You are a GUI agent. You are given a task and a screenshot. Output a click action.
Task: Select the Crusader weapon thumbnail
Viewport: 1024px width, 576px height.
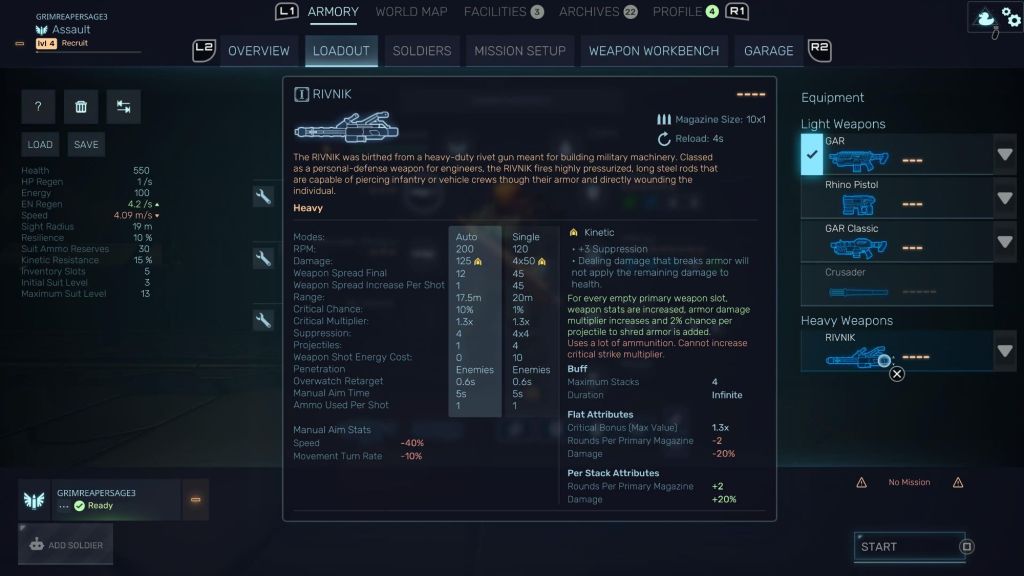coord(858,291)
